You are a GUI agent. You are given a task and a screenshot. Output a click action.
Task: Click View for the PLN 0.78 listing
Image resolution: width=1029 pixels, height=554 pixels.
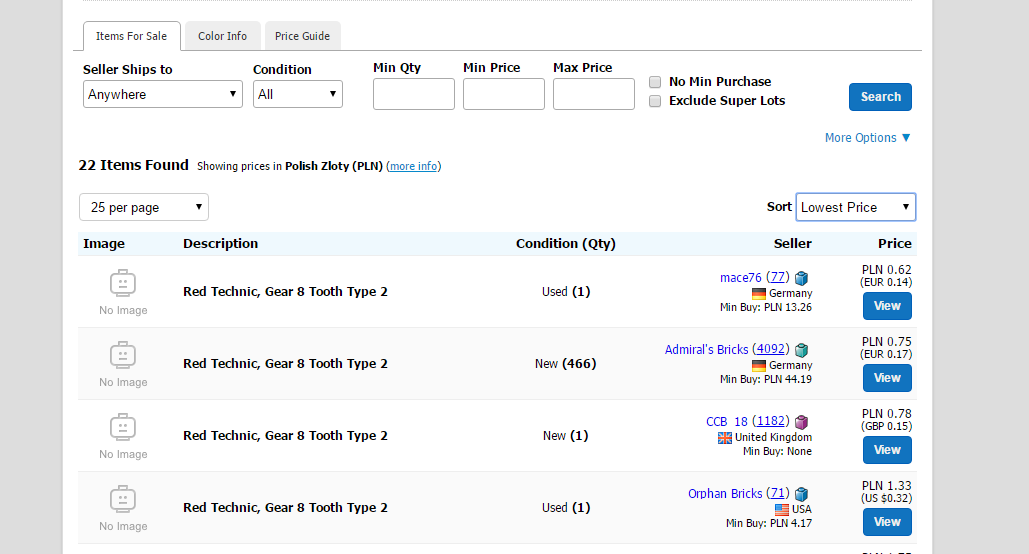click(x=887, y=450)
